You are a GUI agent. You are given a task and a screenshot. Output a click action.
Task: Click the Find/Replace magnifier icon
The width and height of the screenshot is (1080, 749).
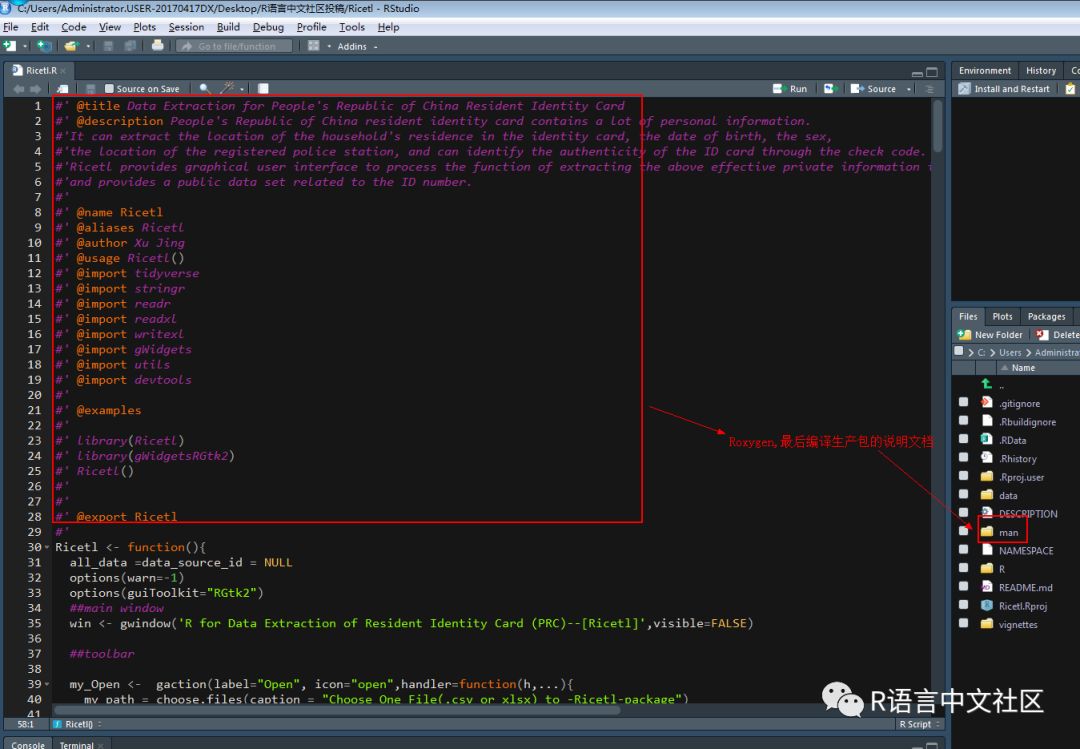pos(204,89)
